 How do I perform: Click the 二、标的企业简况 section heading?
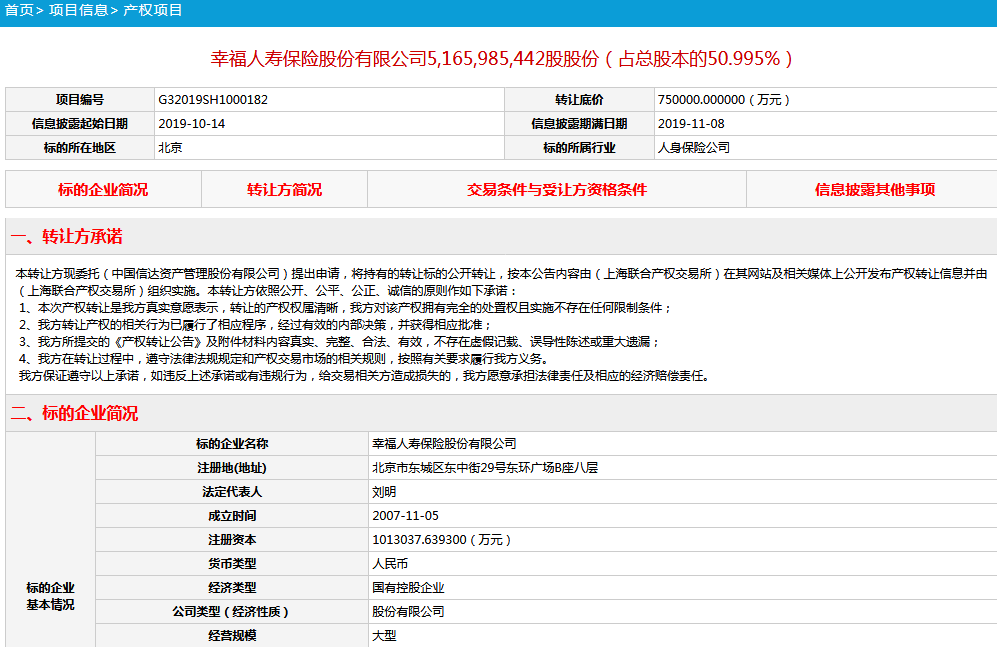74,413
